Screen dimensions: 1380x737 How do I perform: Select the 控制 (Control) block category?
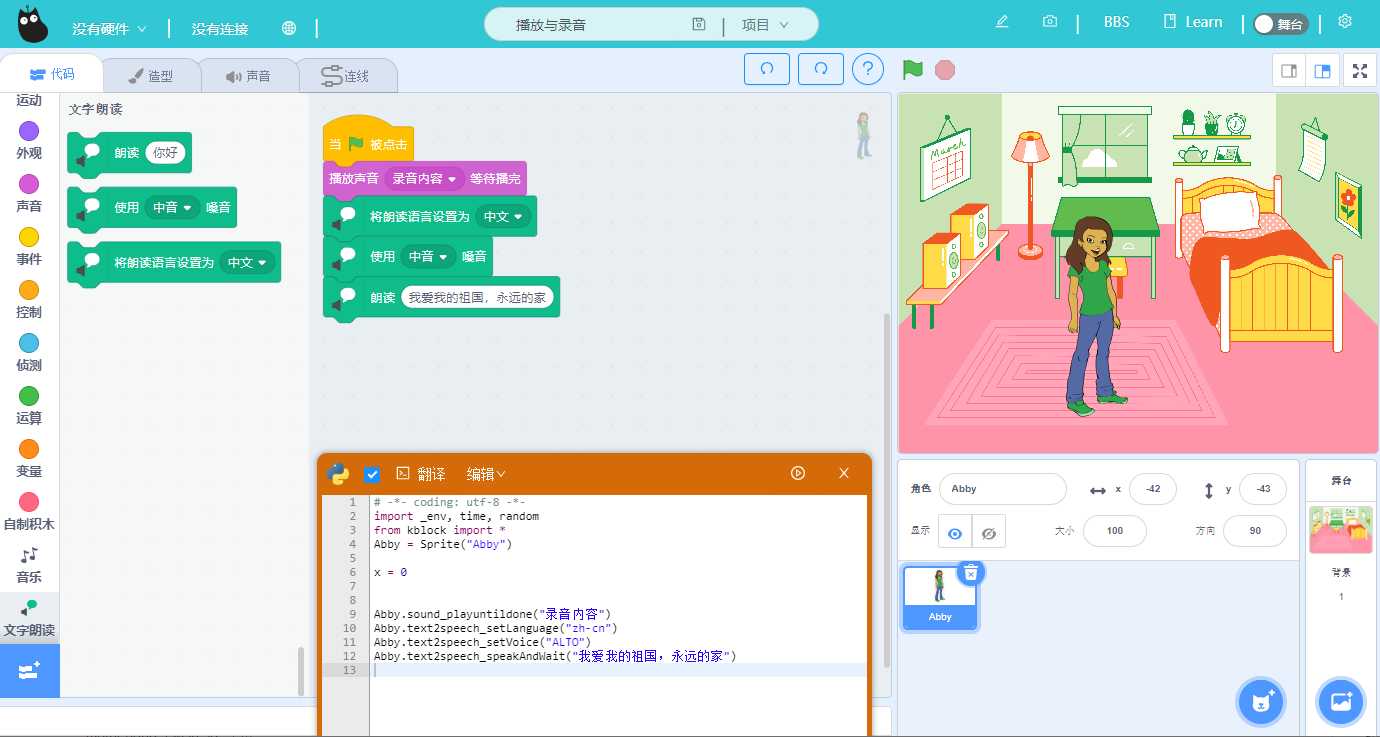(x=29, y=299)
